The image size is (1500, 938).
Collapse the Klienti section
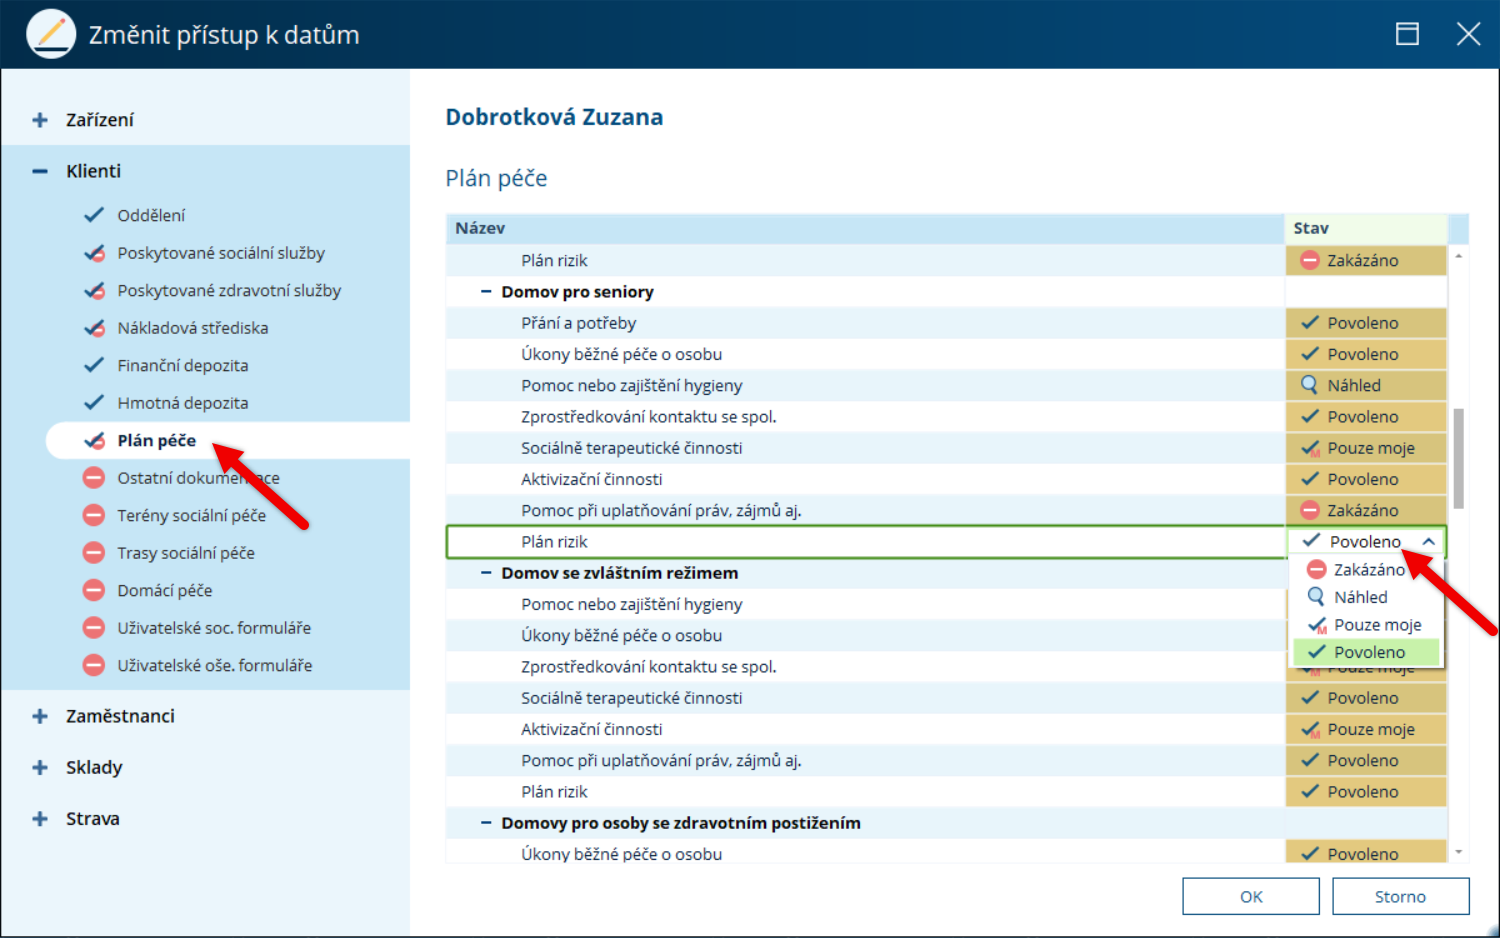40,171
